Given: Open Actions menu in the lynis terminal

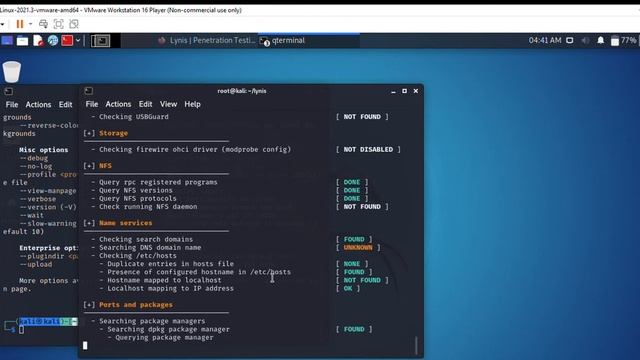Looking at the screenshot, I should [x=118, y=104].
